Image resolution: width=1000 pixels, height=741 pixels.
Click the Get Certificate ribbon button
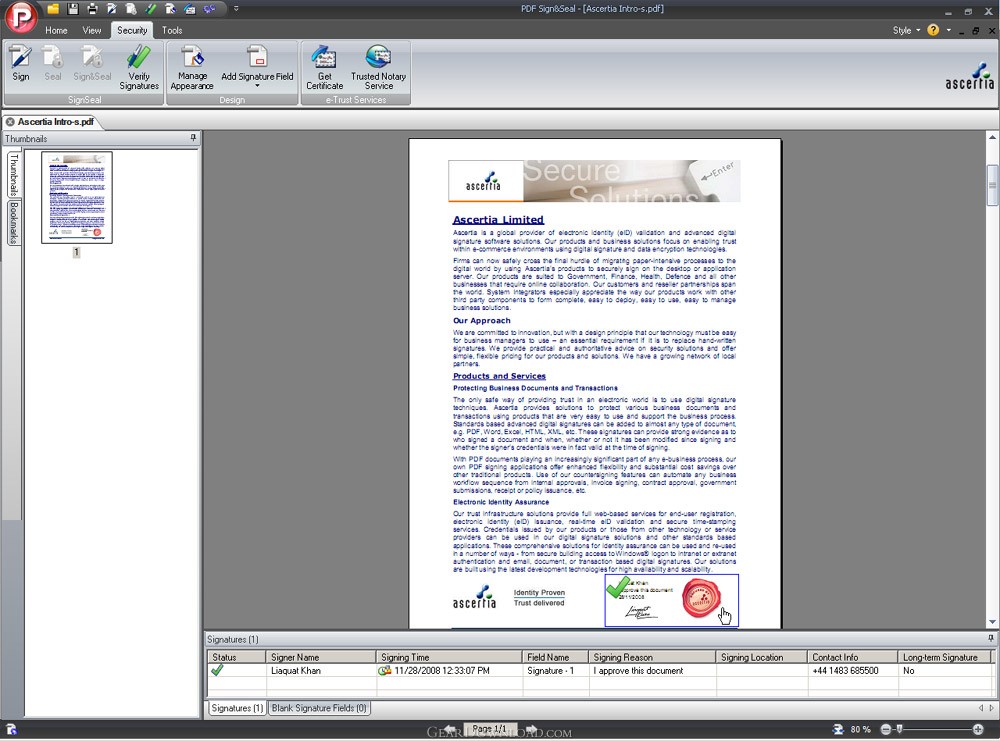[325, 68]
